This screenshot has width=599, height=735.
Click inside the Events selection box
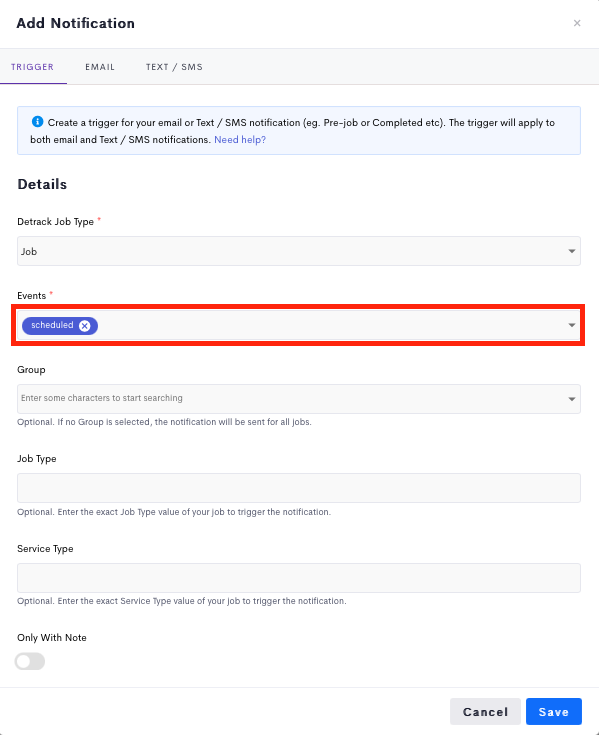tap(299, 325)
